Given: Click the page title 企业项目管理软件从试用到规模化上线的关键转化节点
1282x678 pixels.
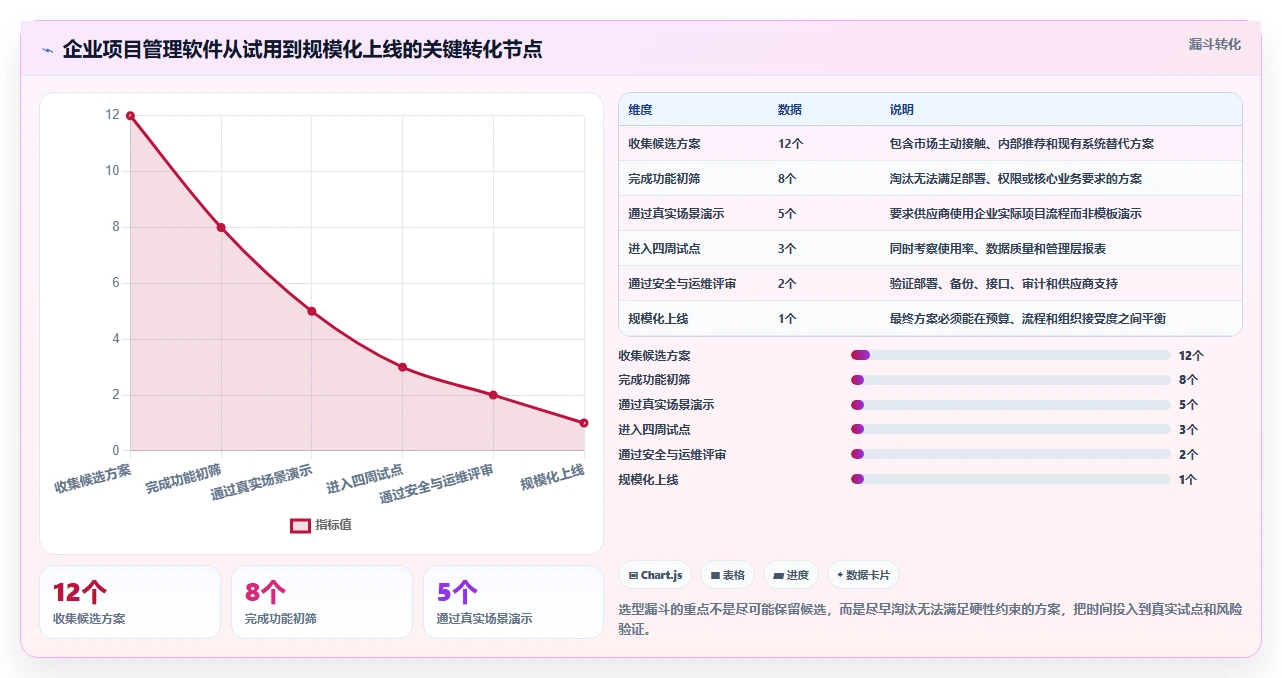Looking at the screenshot, I should tap(302, 49).
